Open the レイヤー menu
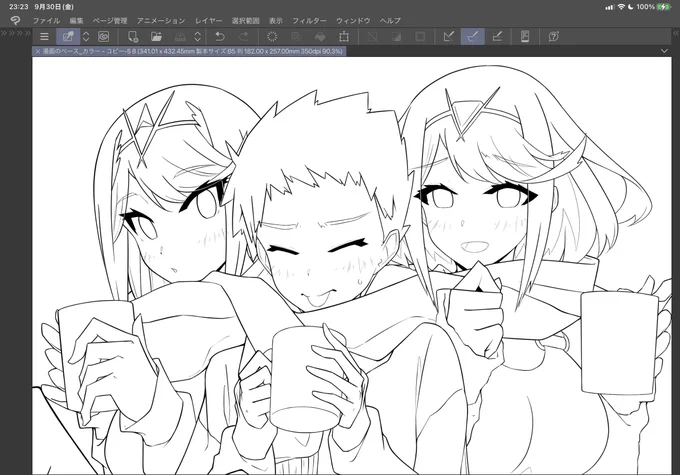The height and width of the screenshot is (475, 680). click(x=208, y=21)
